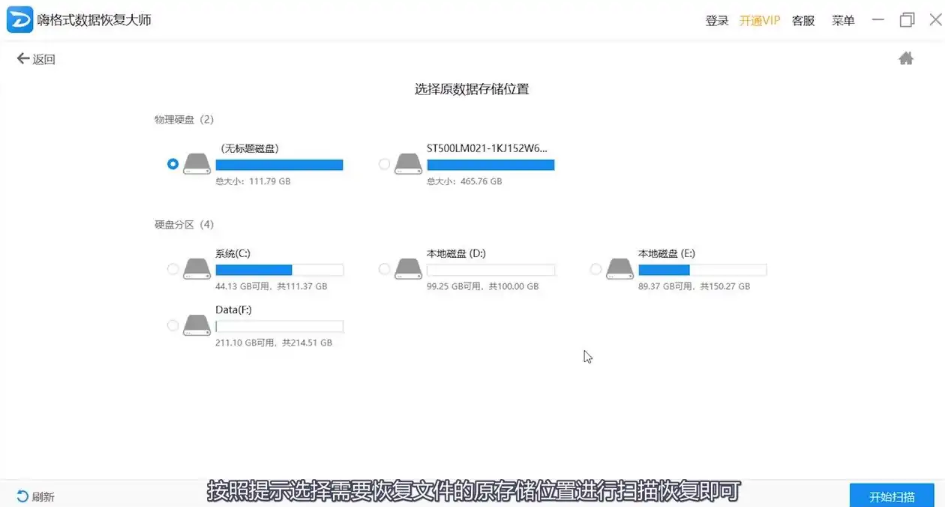This screenshot has width=945, height=507.
Task: Click 开通VIP in the title bar
Action: coord(759,20)
